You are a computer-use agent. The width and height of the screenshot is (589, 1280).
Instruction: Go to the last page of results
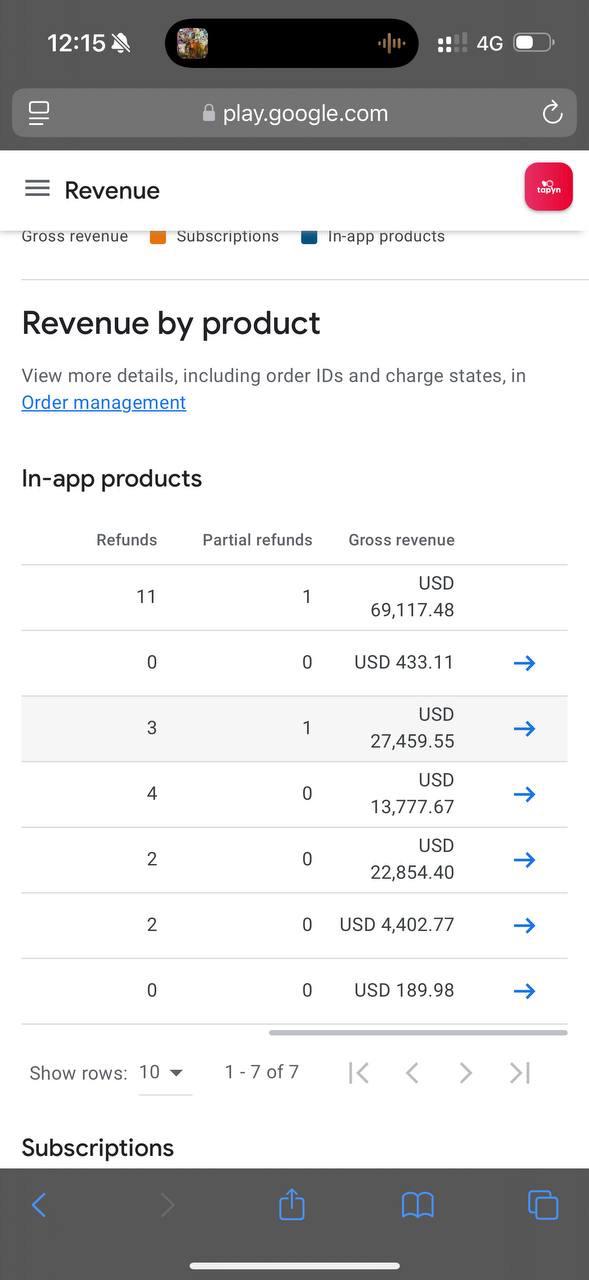click(x=519, y=1073)
